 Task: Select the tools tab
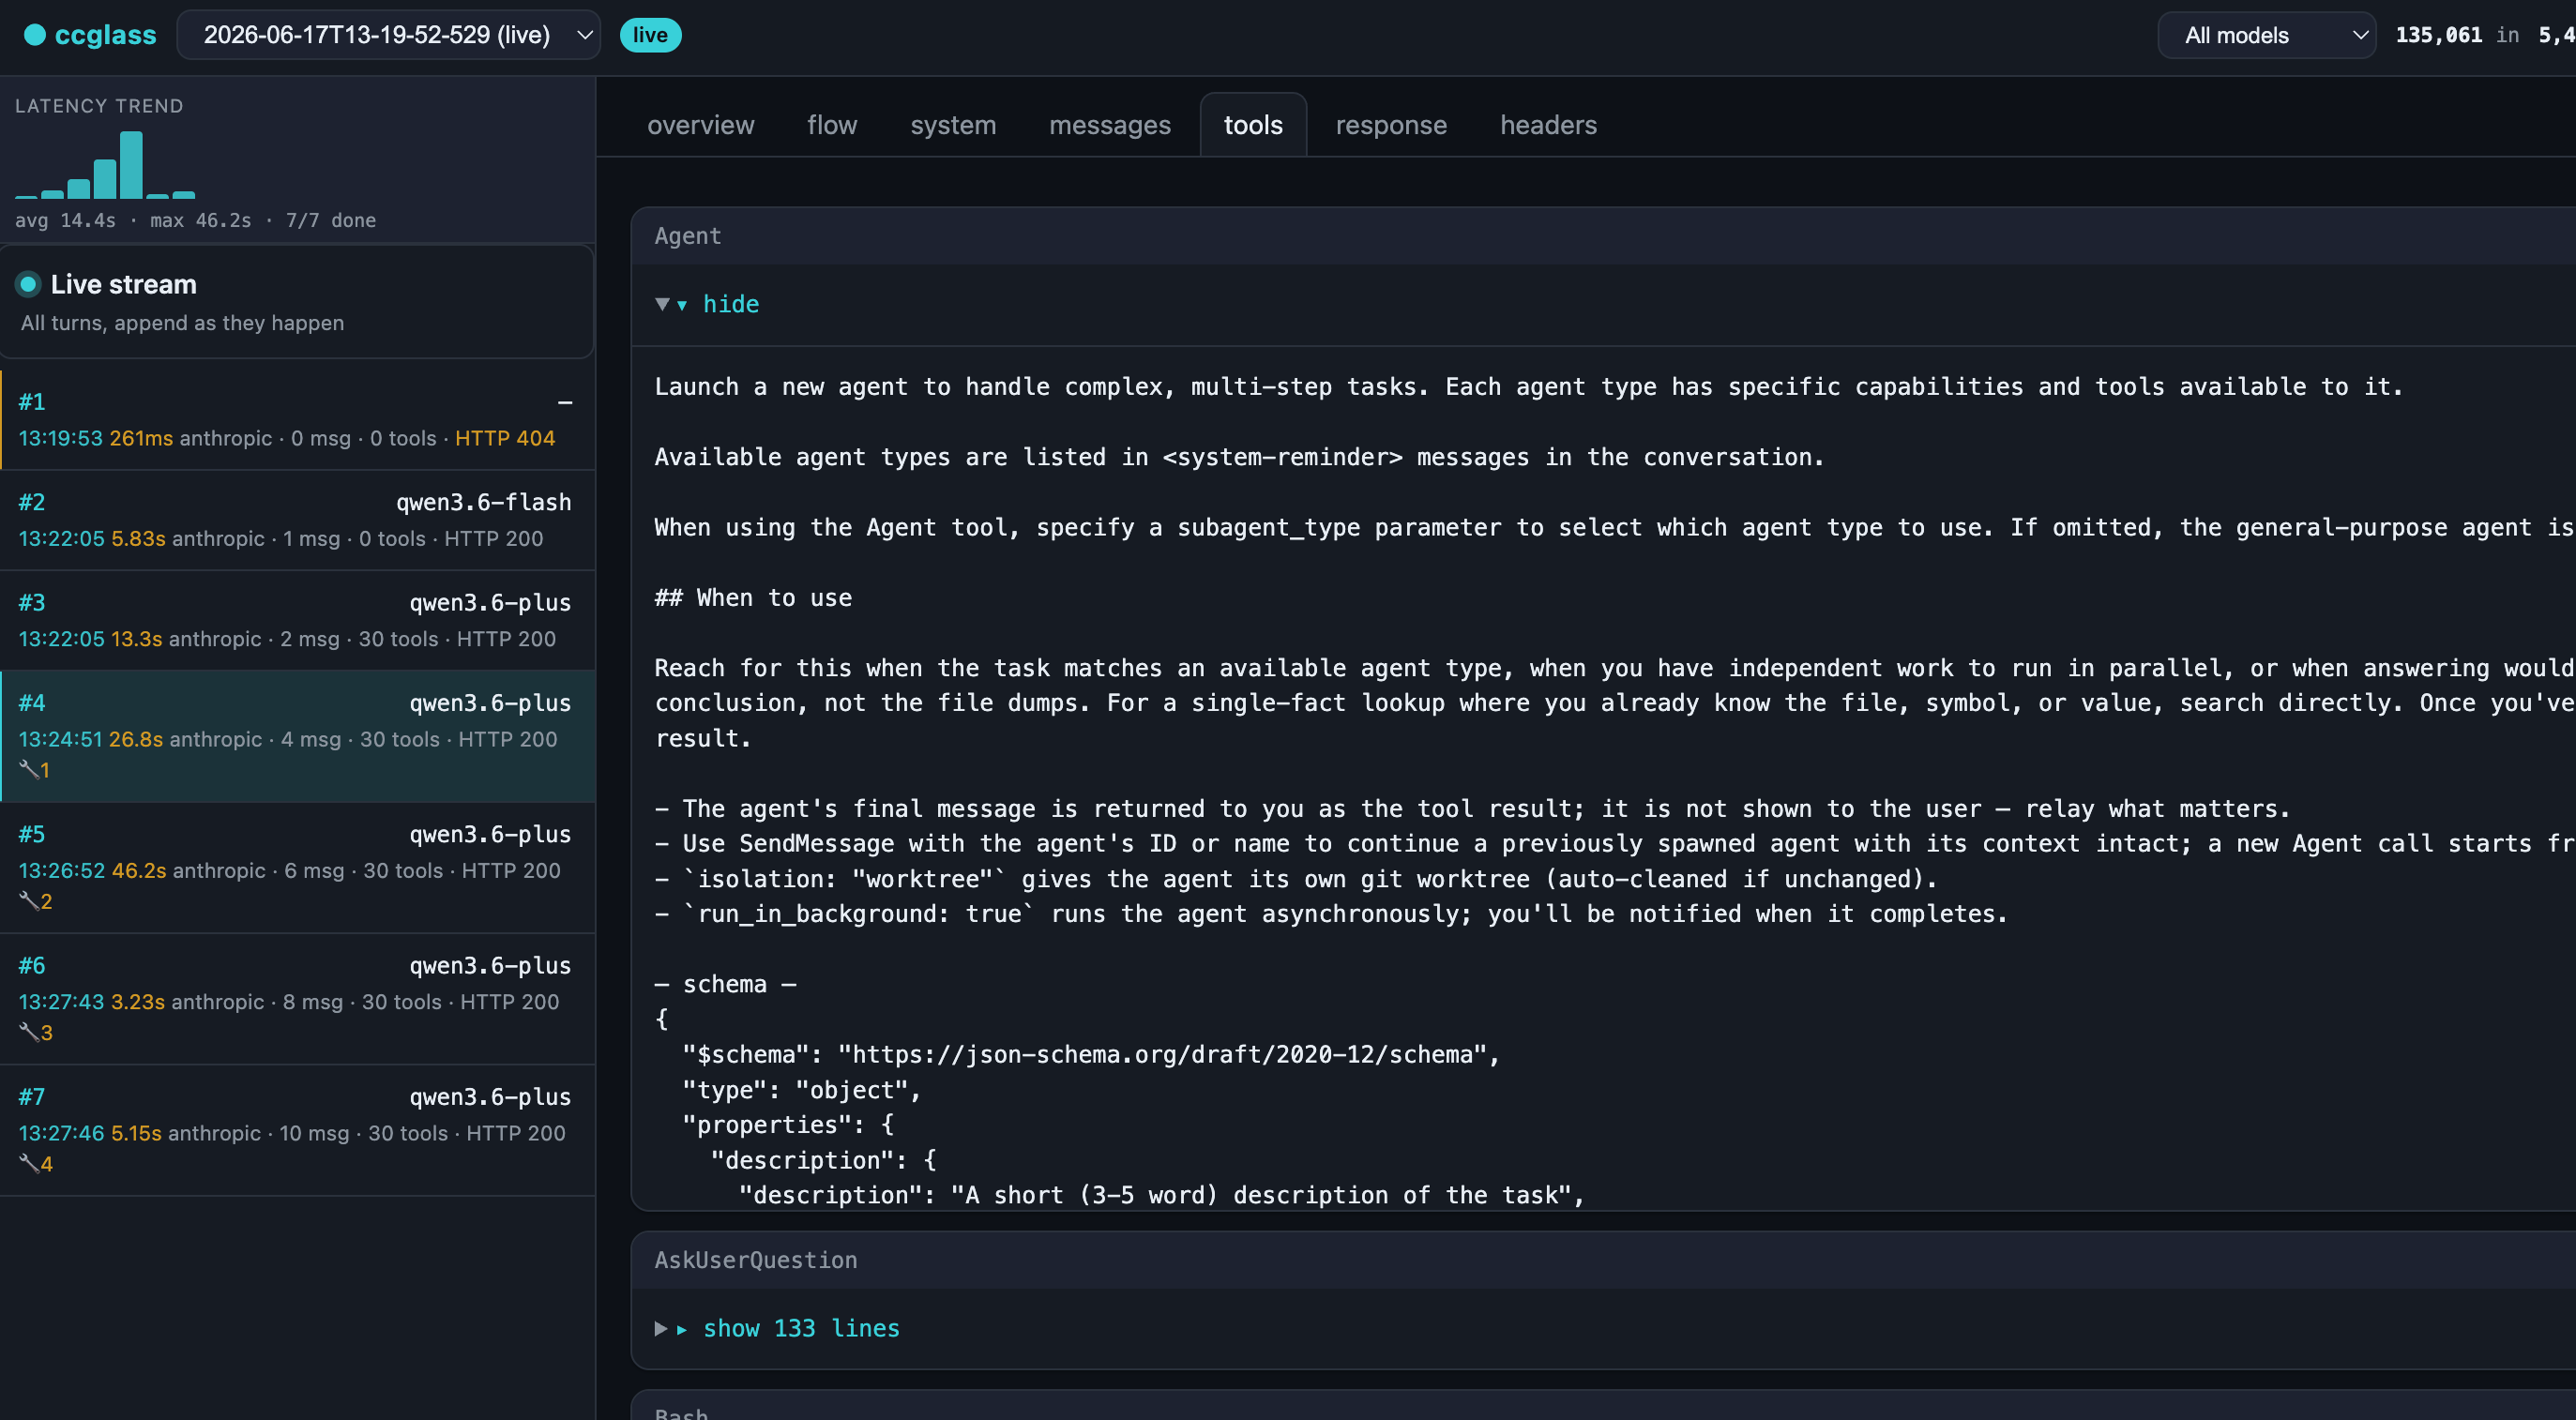(1253, 125)
